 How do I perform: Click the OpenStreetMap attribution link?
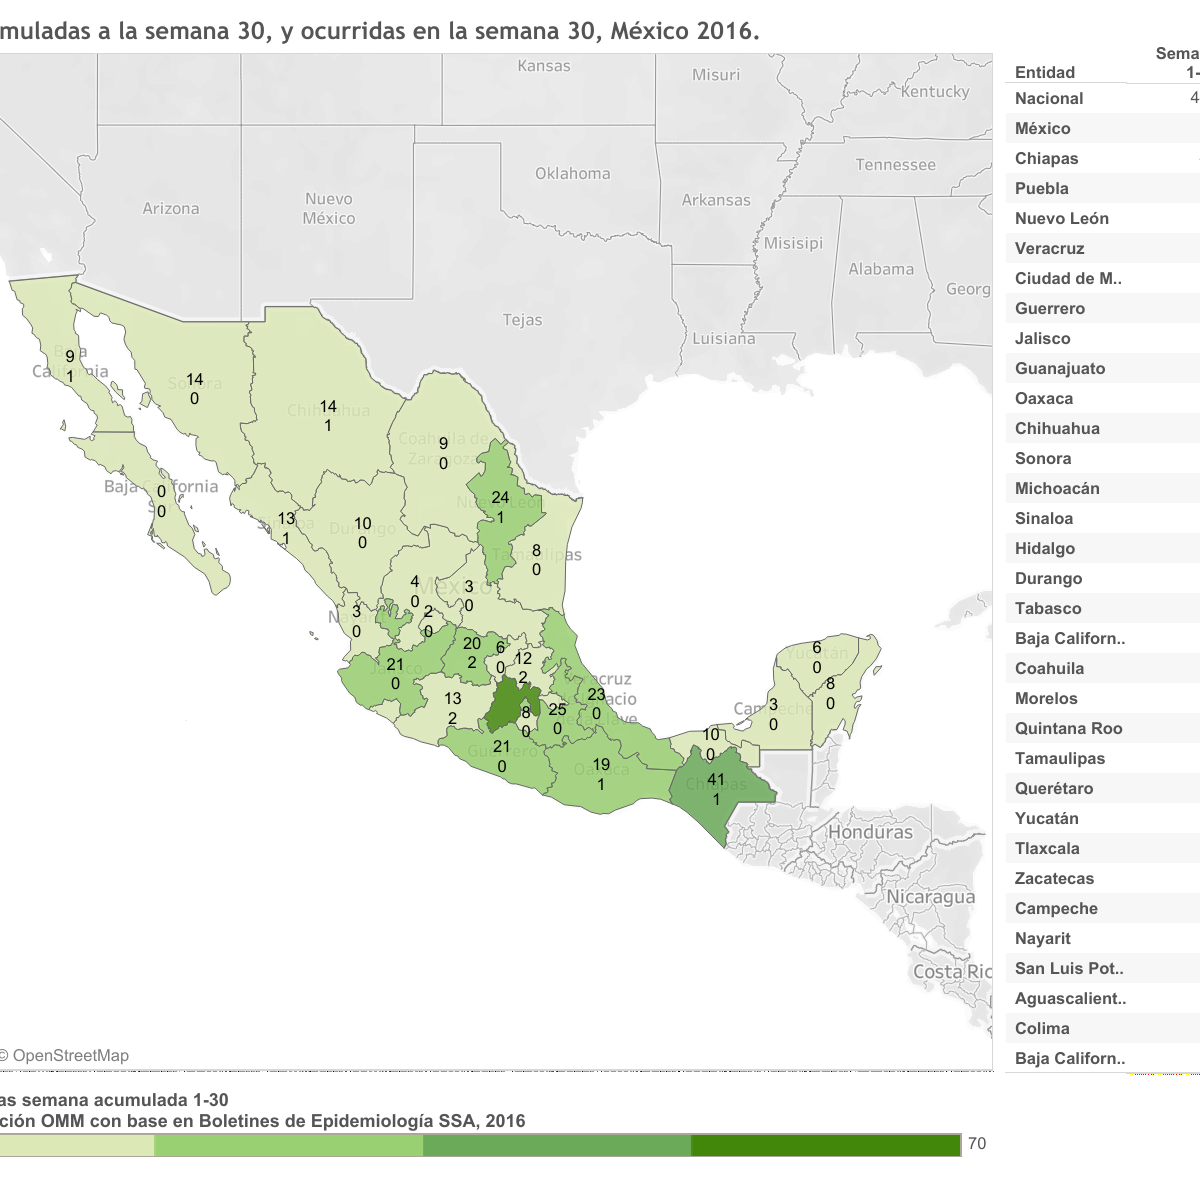pos(70,1056)
